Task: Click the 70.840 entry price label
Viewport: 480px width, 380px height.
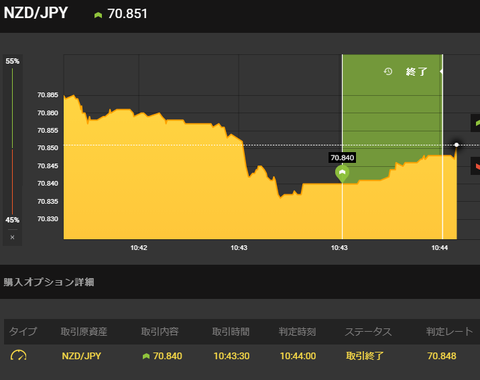Action: click(x=342, y=158)
